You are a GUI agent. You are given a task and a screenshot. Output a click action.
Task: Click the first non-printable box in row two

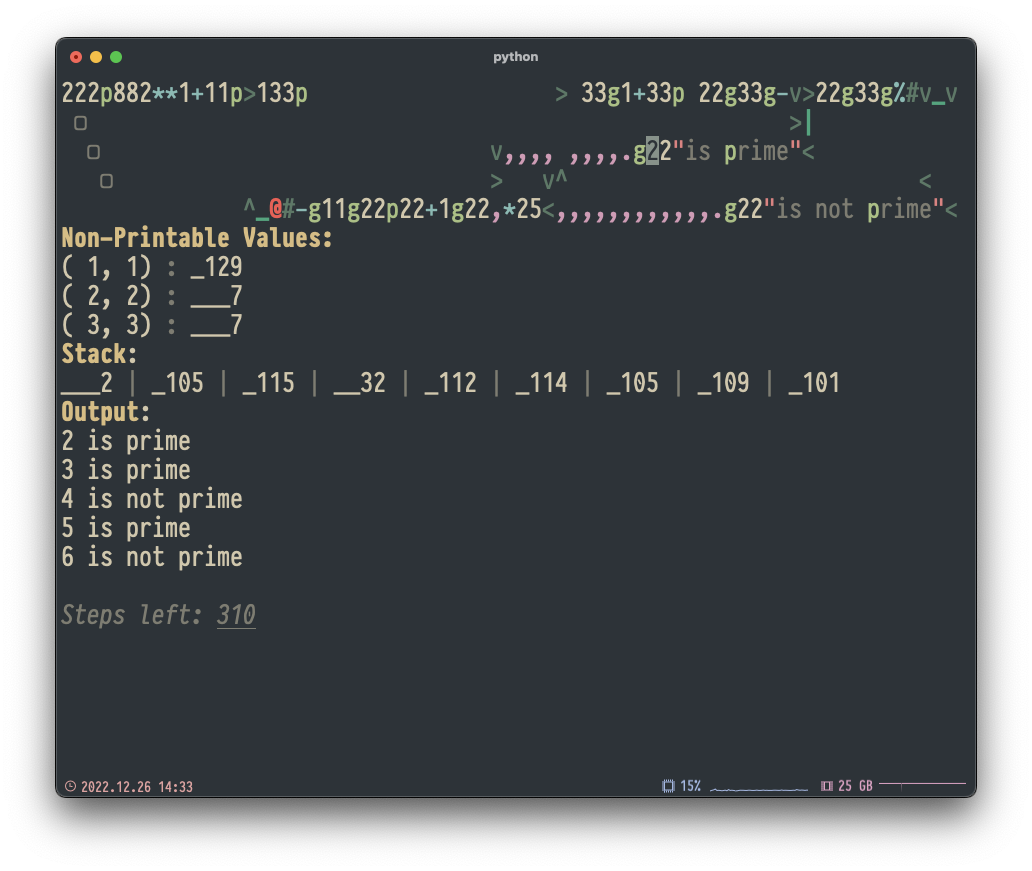(x=80, y=123)
